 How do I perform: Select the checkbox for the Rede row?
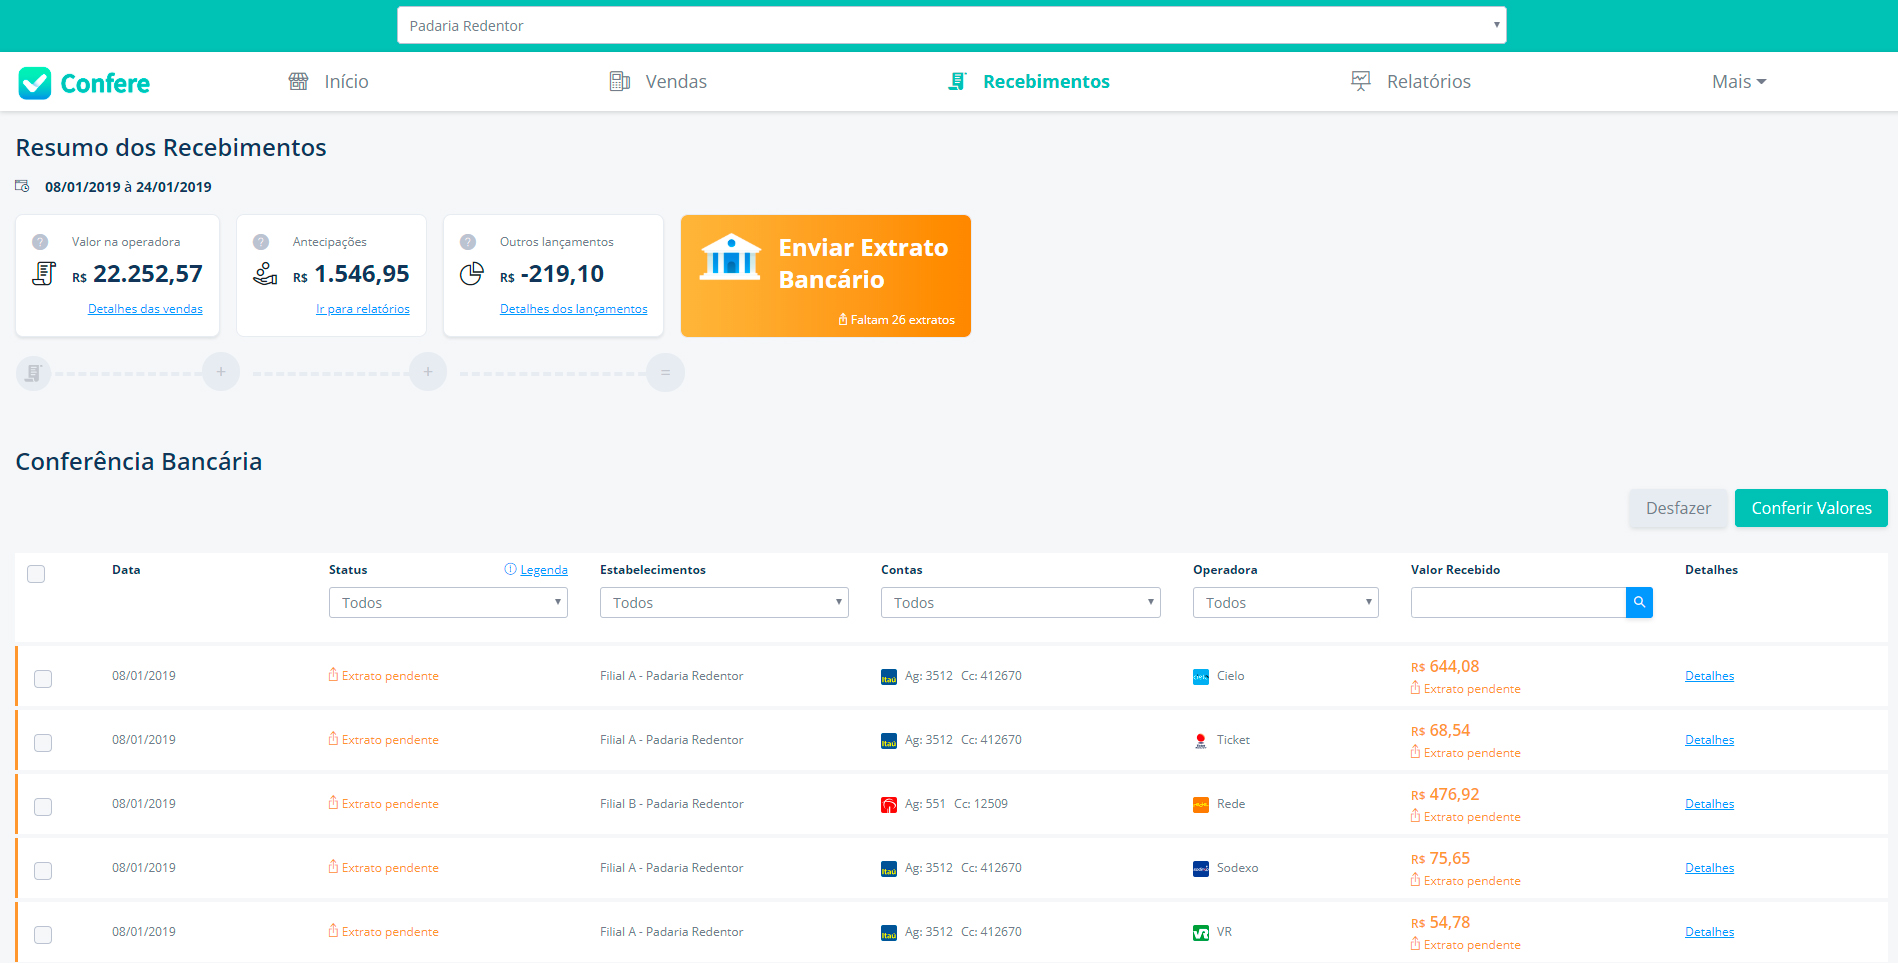(x=43, y=807)
